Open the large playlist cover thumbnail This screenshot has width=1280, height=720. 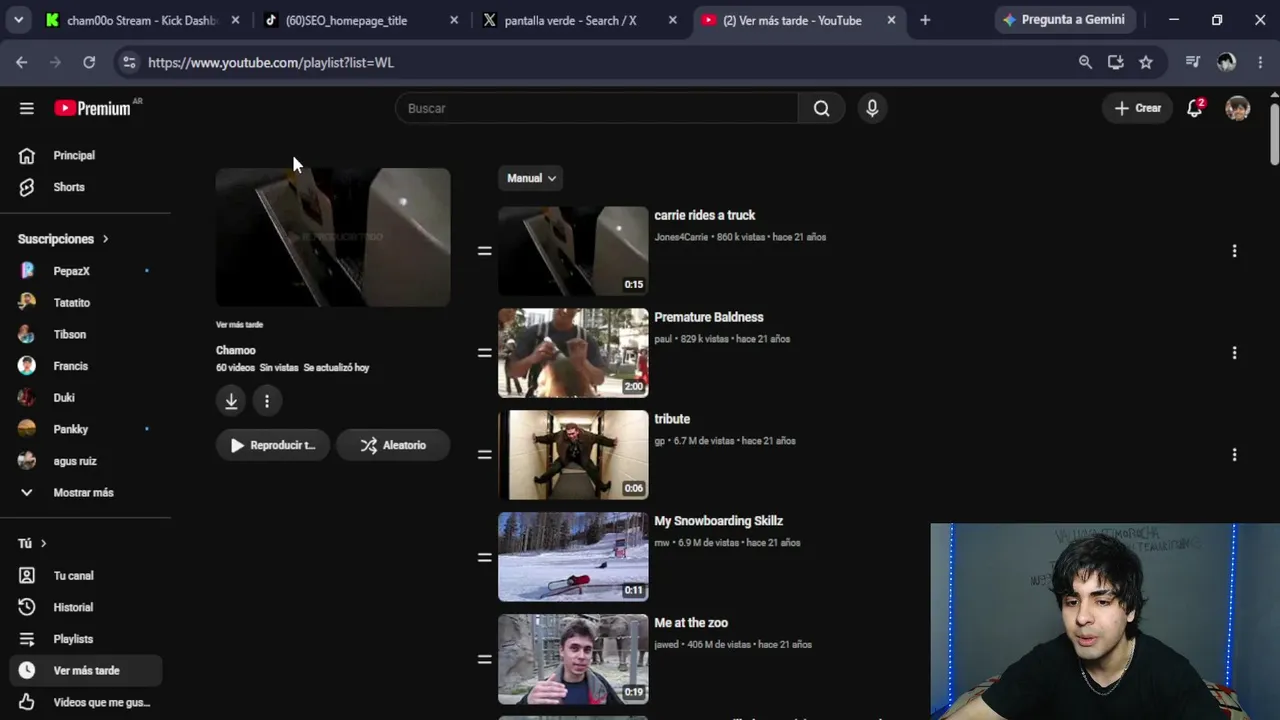click(333, 237)
